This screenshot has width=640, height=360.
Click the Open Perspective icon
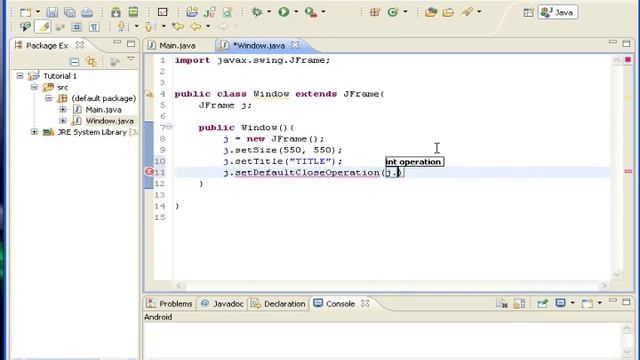click(x=528, y=13)
